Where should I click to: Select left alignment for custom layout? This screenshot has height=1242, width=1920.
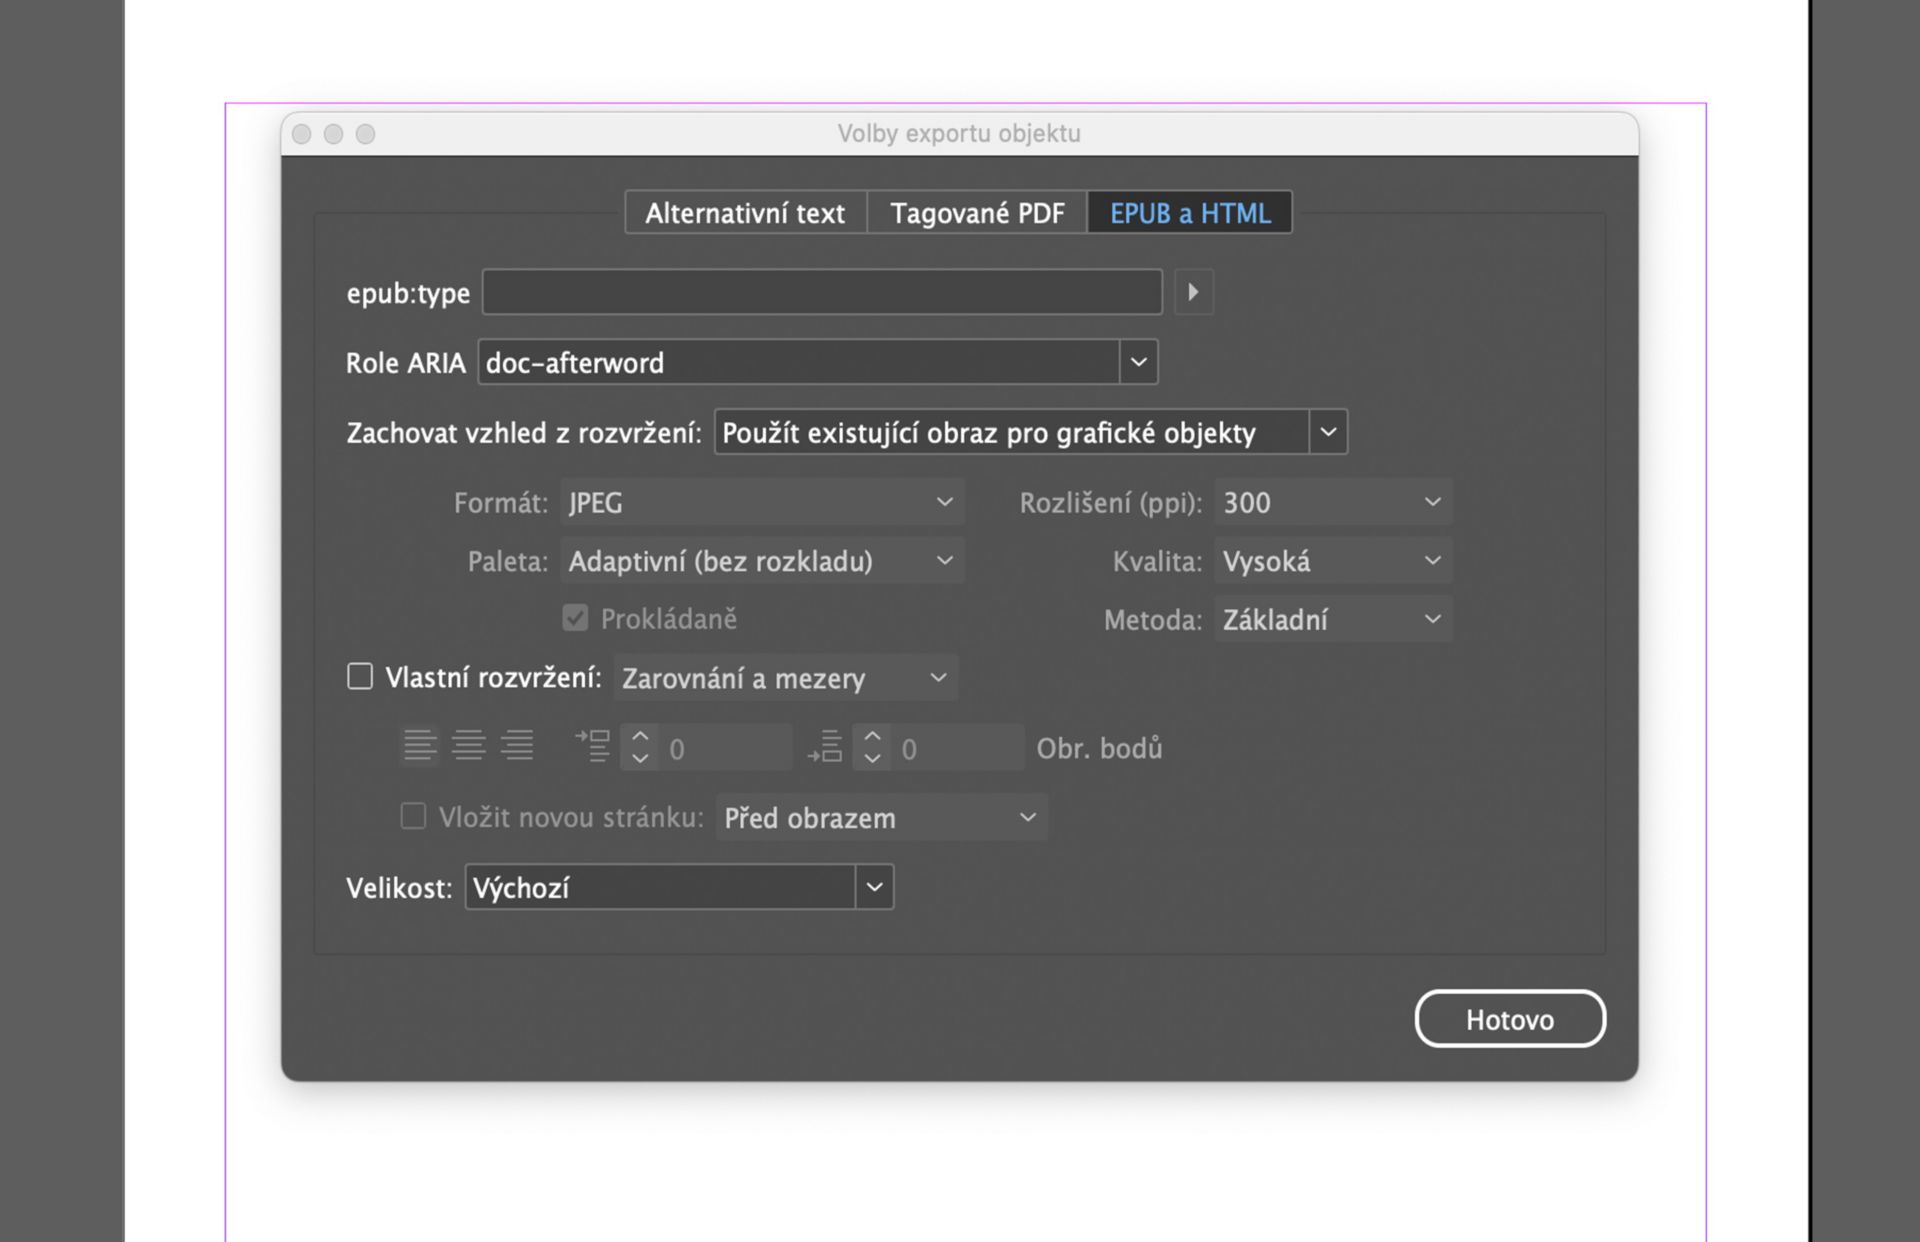point(419,744)
